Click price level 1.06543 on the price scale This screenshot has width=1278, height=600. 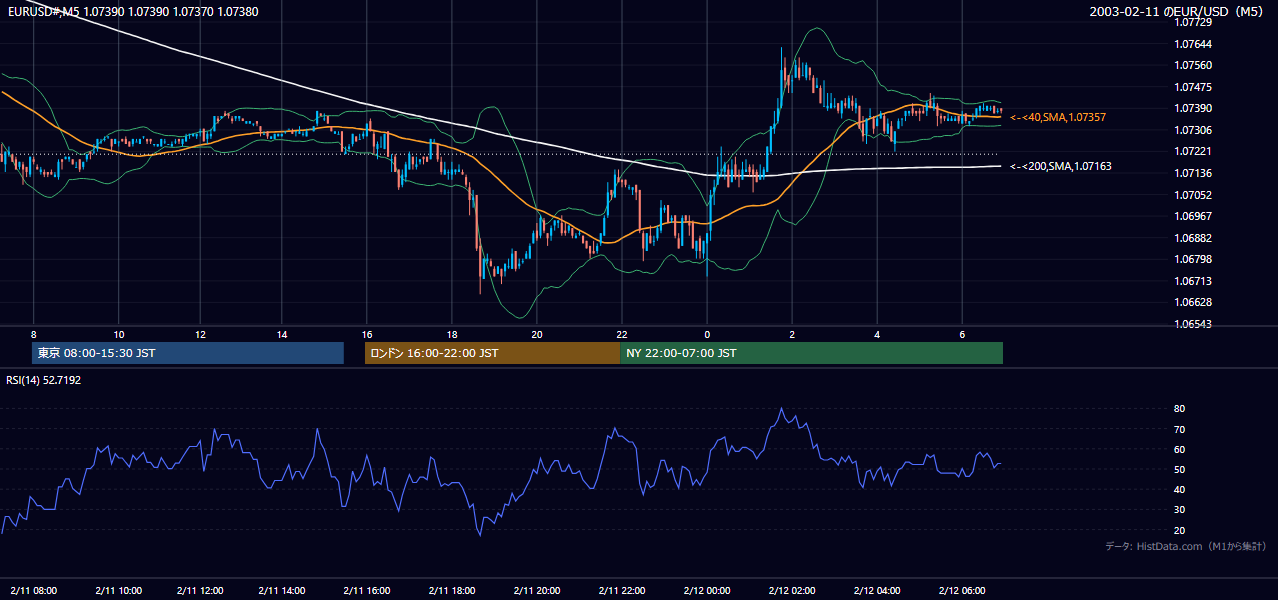coord(1193,324)
